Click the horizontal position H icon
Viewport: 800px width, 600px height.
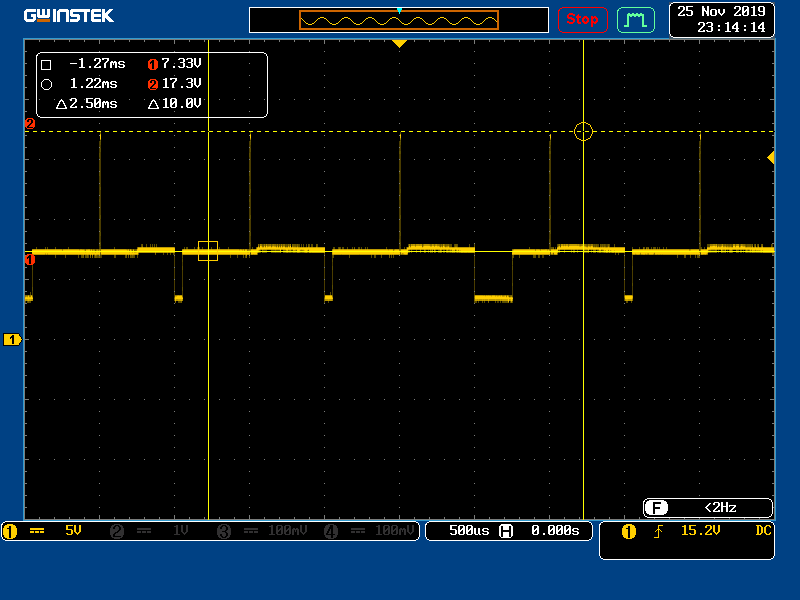click(506, 531)
